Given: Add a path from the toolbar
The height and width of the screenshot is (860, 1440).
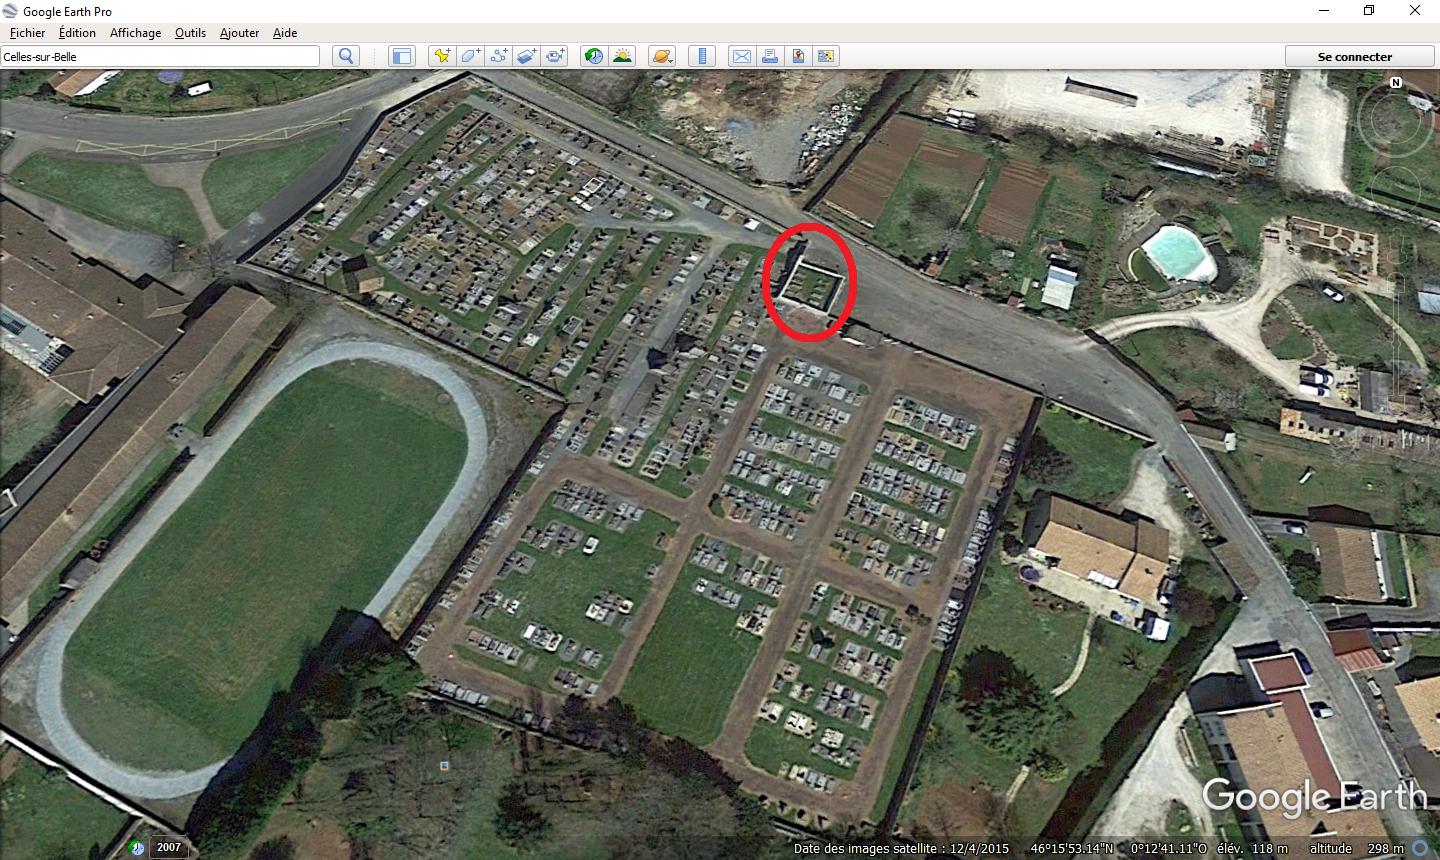Looking at the screenshot, I should click(498, 56).
